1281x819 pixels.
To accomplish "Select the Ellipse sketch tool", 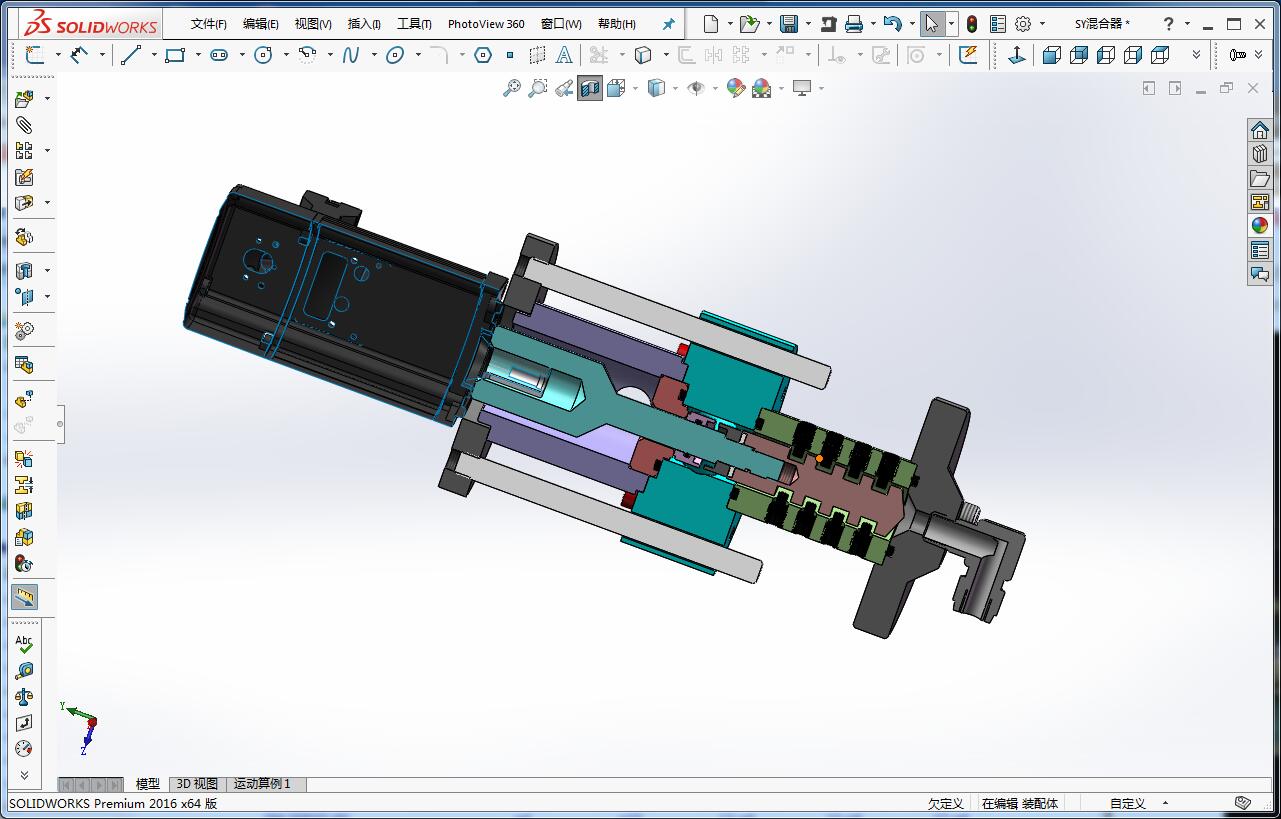I will tap(395, 55).
